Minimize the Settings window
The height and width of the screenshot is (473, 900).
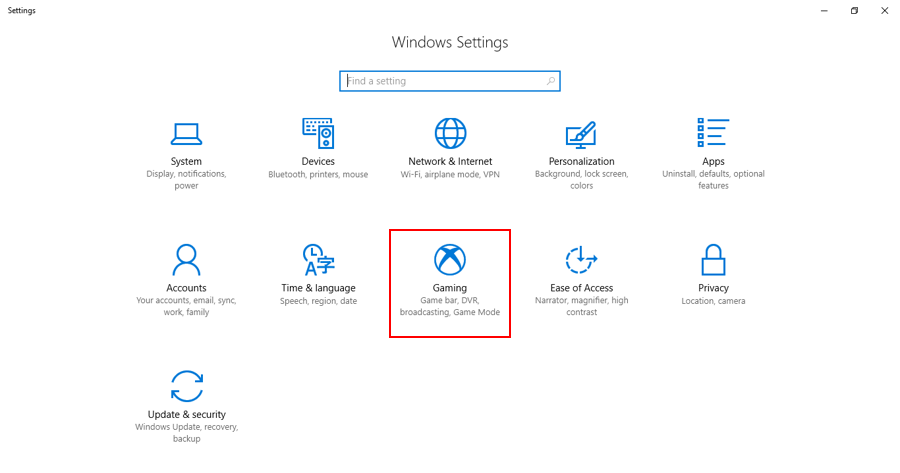pos(824,10)
